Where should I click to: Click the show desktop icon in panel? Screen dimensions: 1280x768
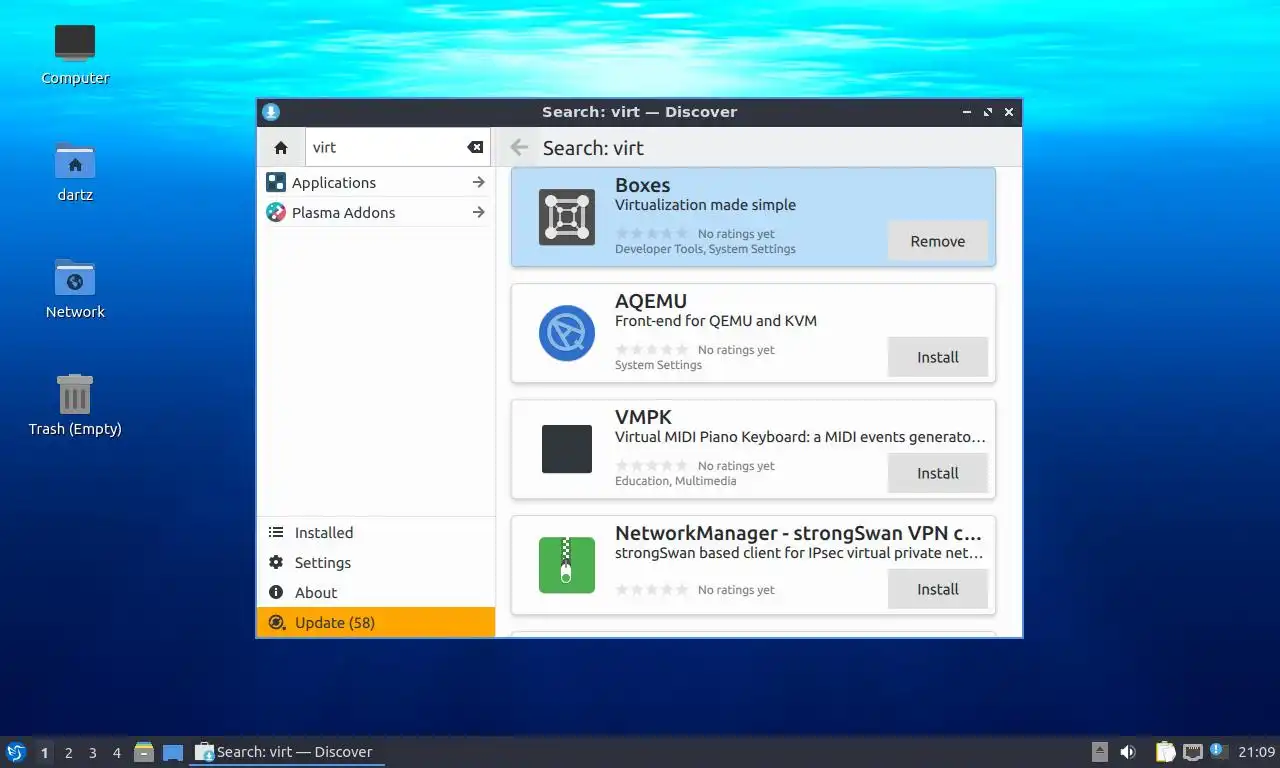point(173,752)
